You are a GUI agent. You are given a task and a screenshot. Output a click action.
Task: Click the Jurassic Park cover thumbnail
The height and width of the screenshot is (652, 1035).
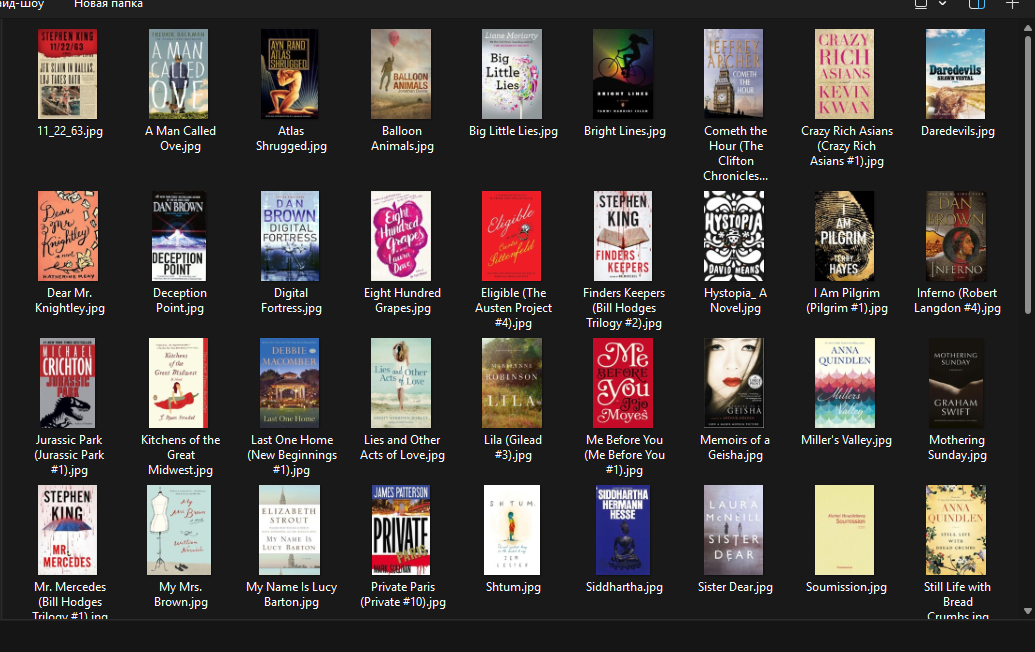[x=67, y=383]
